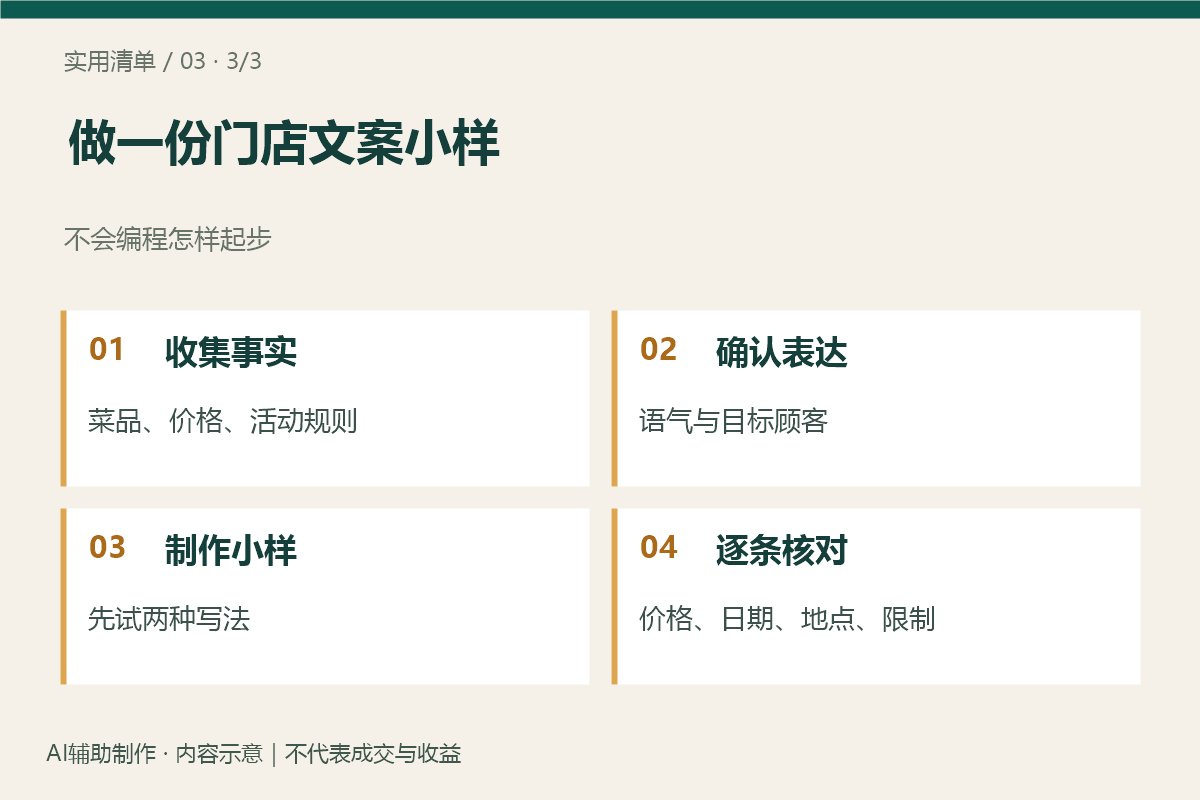The image size is (1200, 800).
Task: Click the number 03 in the third card
Action: [x=107, y=548]
